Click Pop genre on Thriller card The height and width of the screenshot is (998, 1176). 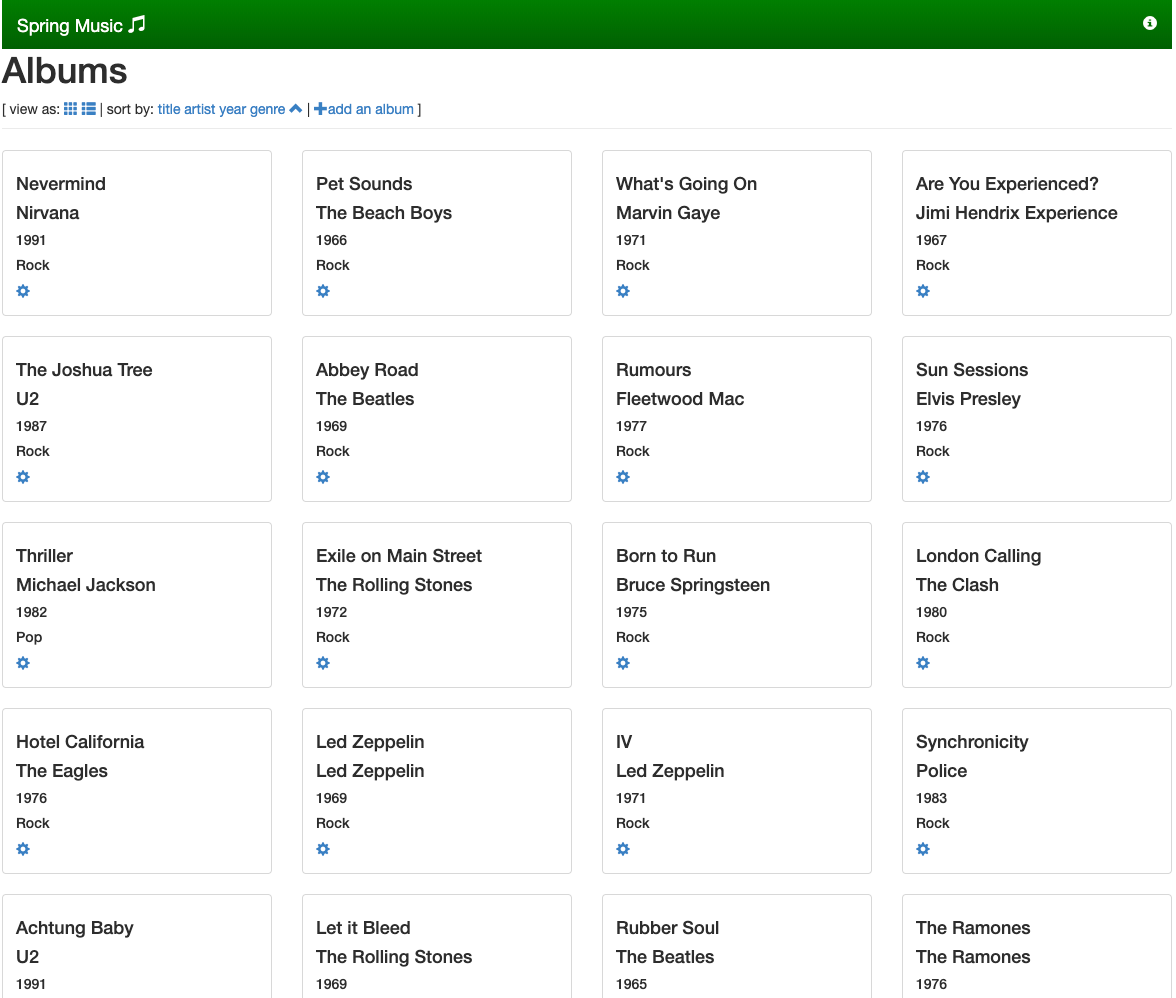[29, 637]
